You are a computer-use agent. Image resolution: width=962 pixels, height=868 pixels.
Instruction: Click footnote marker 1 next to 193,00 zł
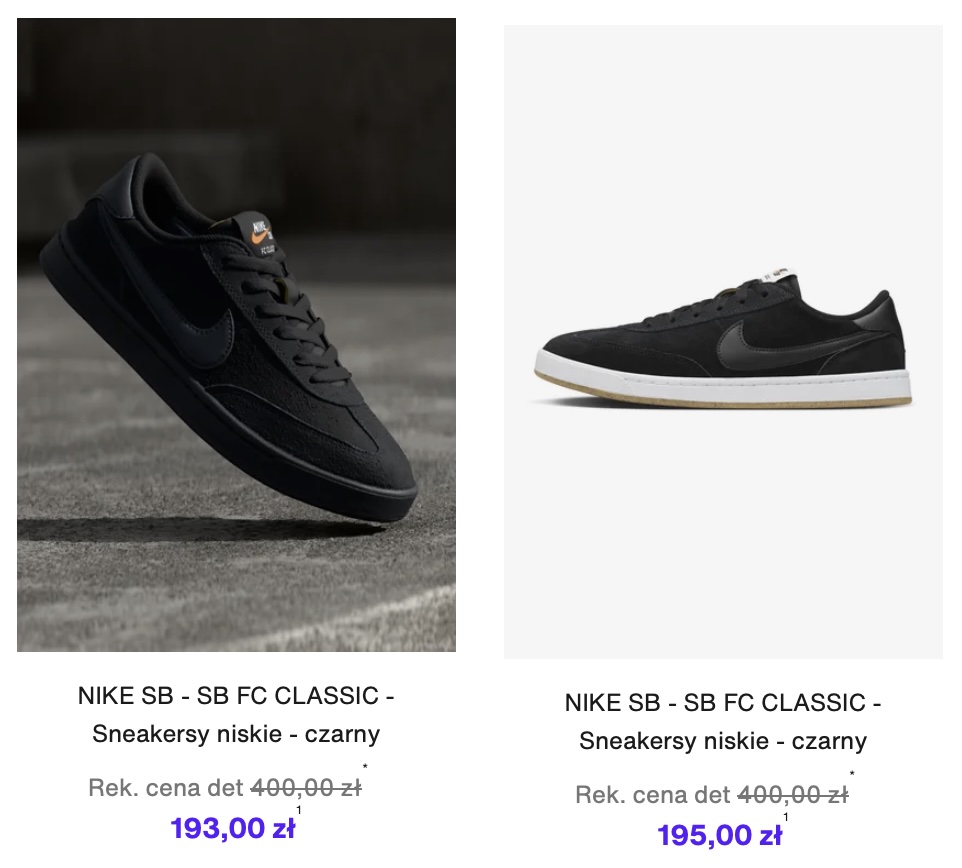298,810
